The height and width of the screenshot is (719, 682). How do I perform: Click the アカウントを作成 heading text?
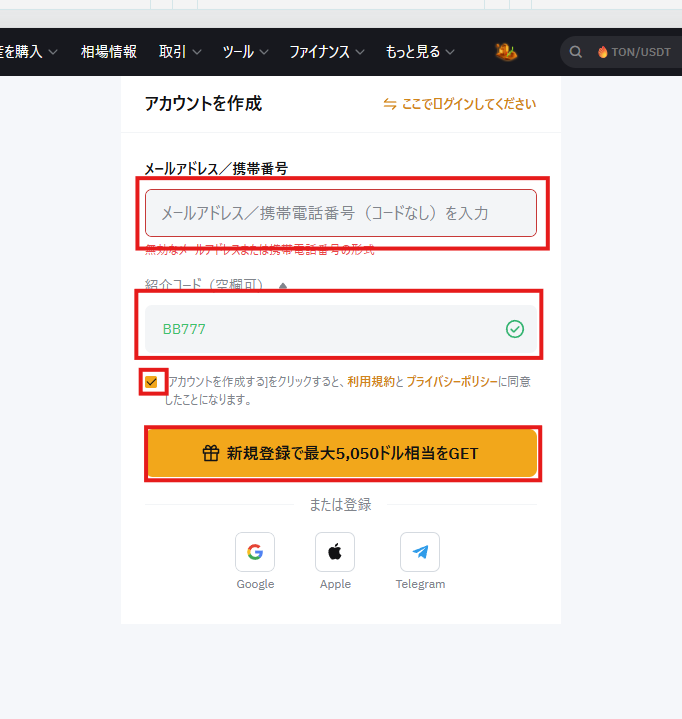click(x=203, y=104)
